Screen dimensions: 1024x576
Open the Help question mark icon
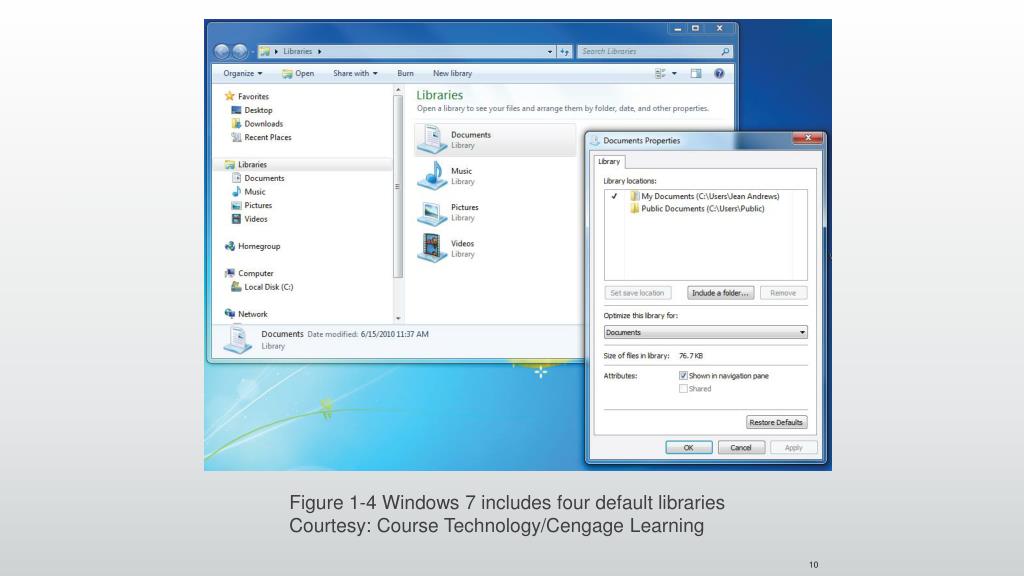click(x=719, y=74)
